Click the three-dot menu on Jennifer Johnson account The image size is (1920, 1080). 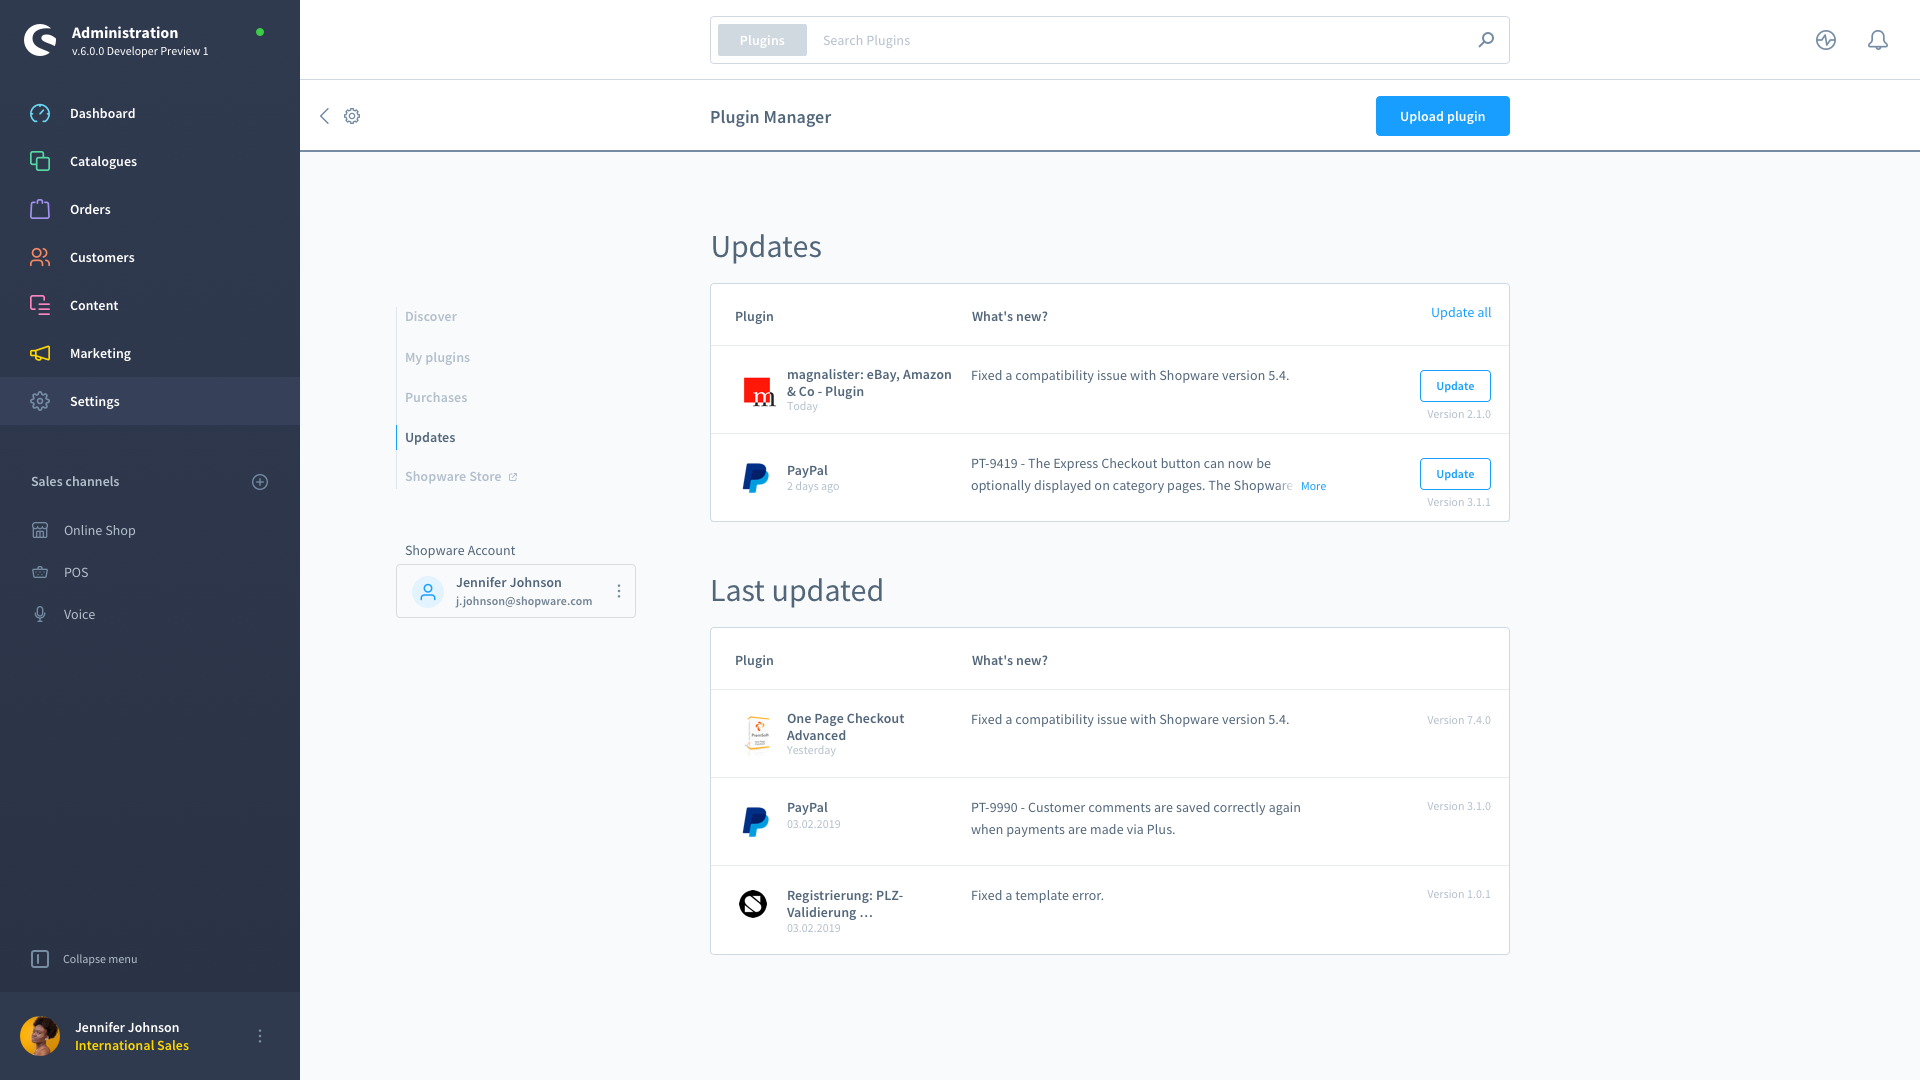click(x=620, y=591)
